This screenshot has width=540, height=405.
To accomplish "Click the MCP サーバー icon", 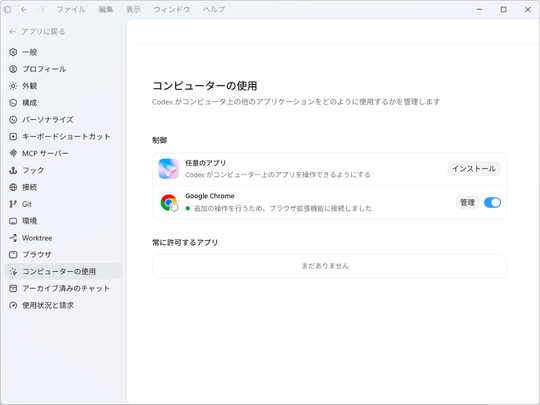I will pyautogui.click(x=13, y=153).
